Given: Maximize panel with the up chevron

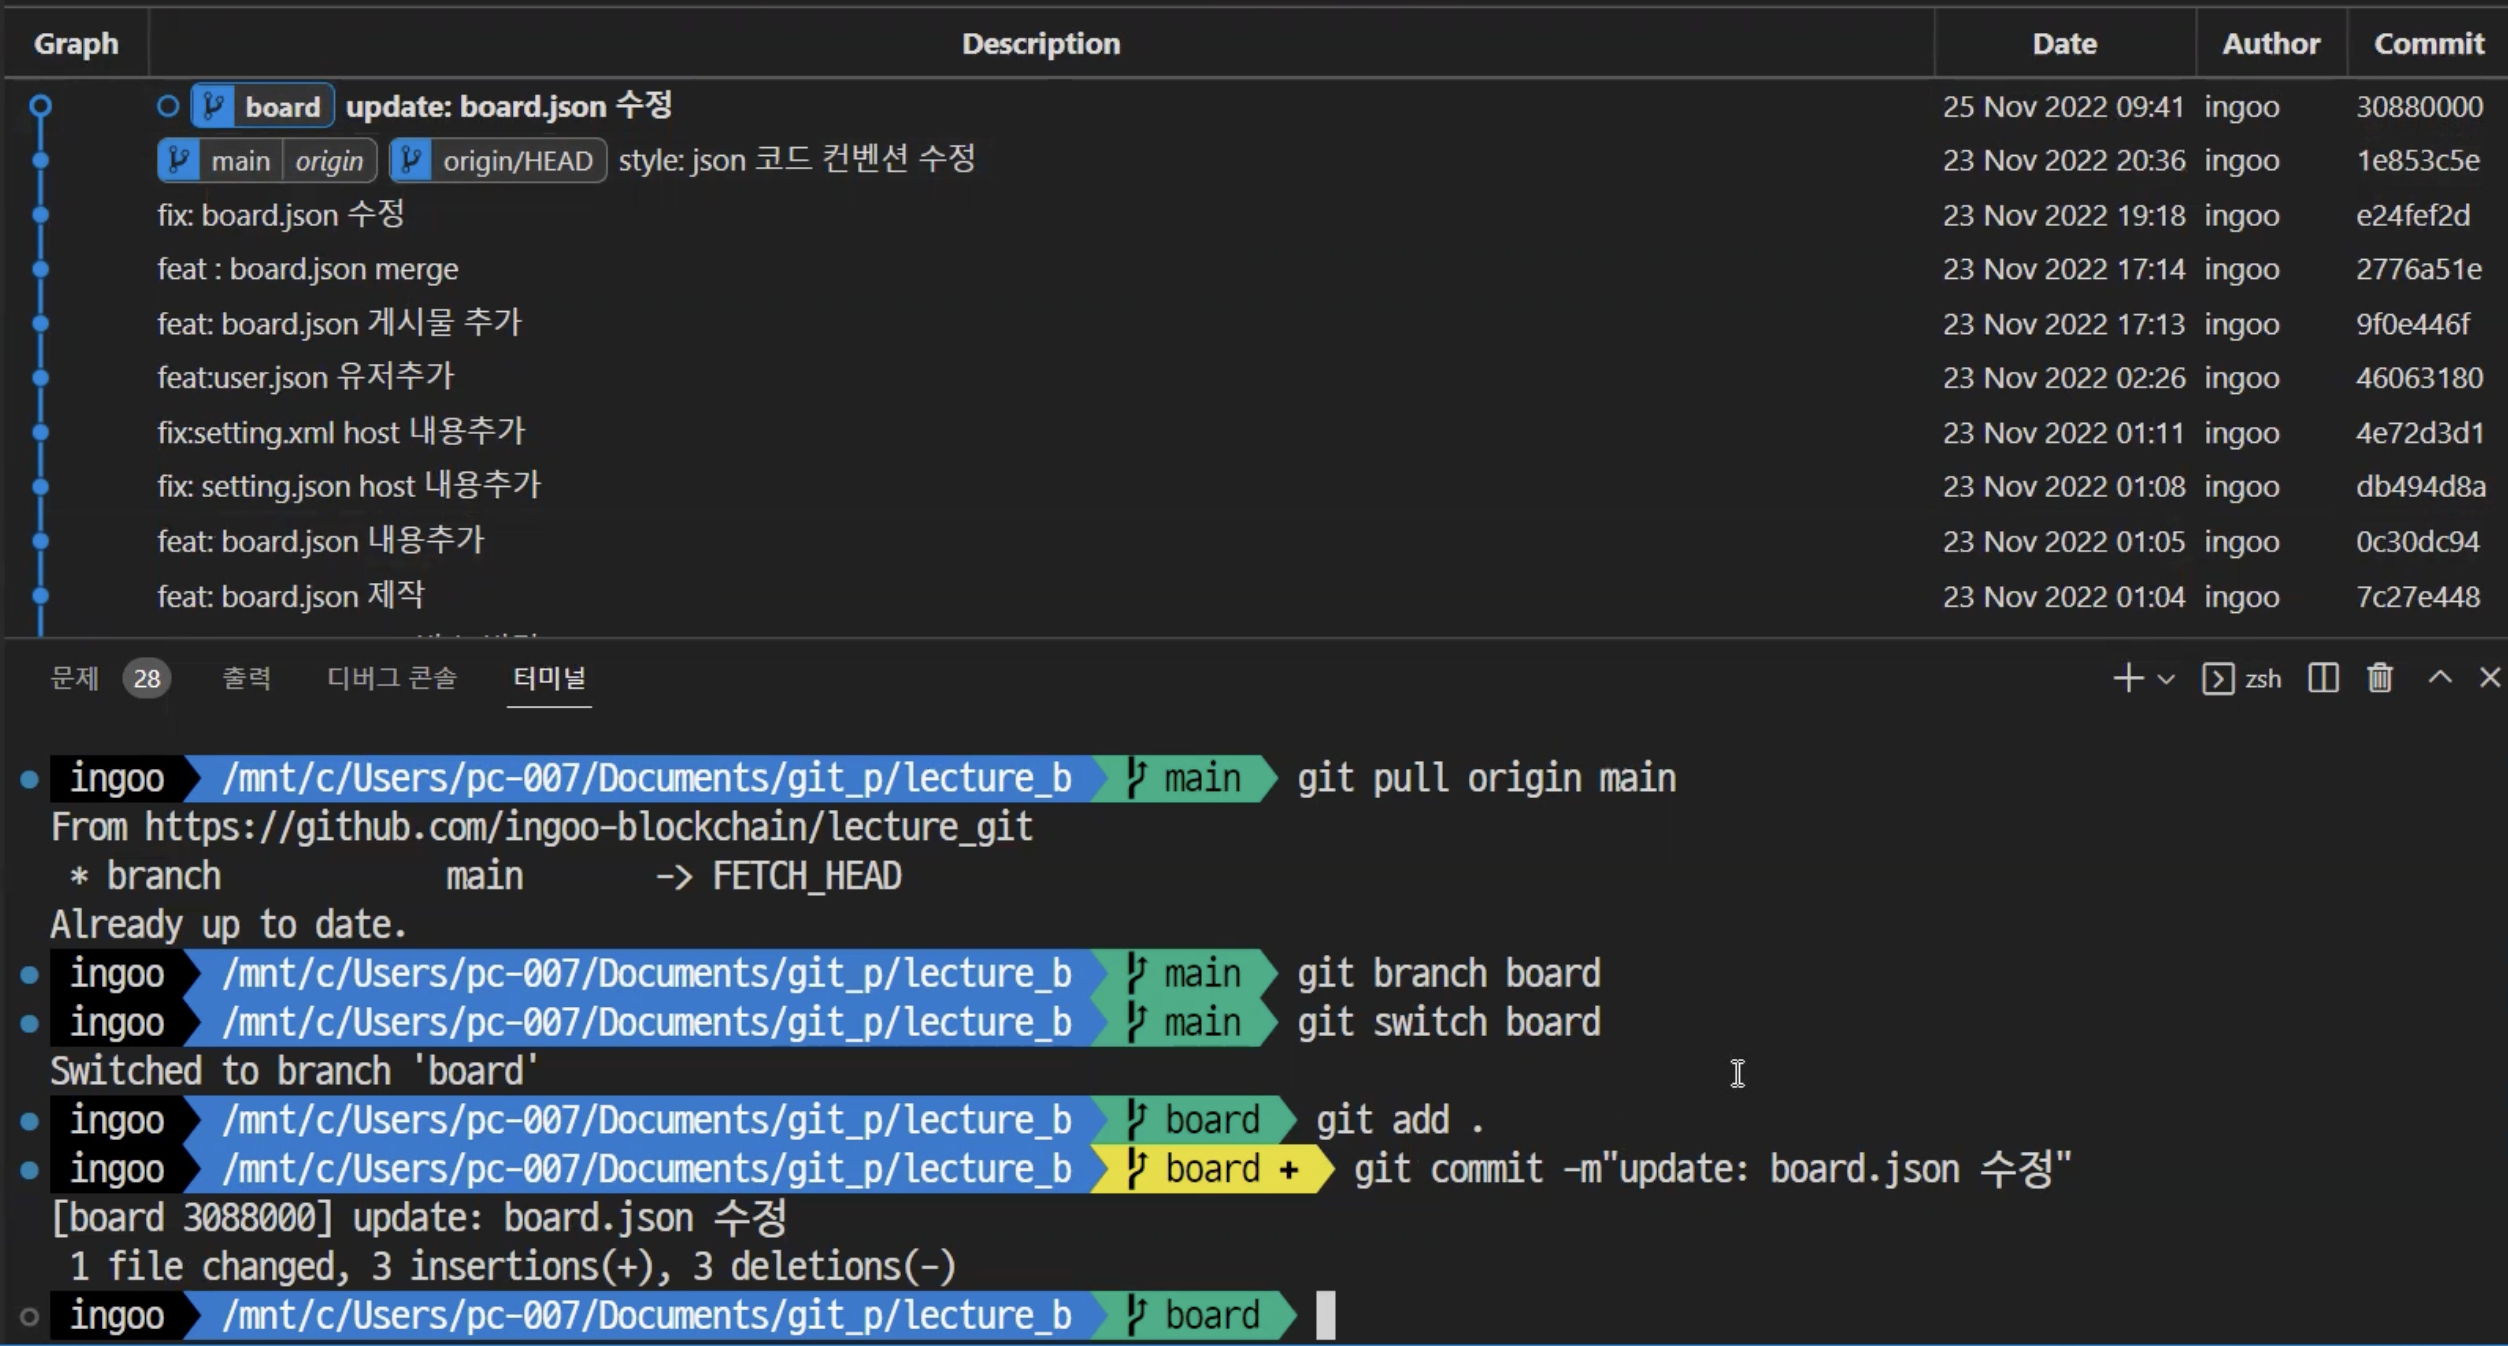Looking at the screenshot, I should [2439, 678].
